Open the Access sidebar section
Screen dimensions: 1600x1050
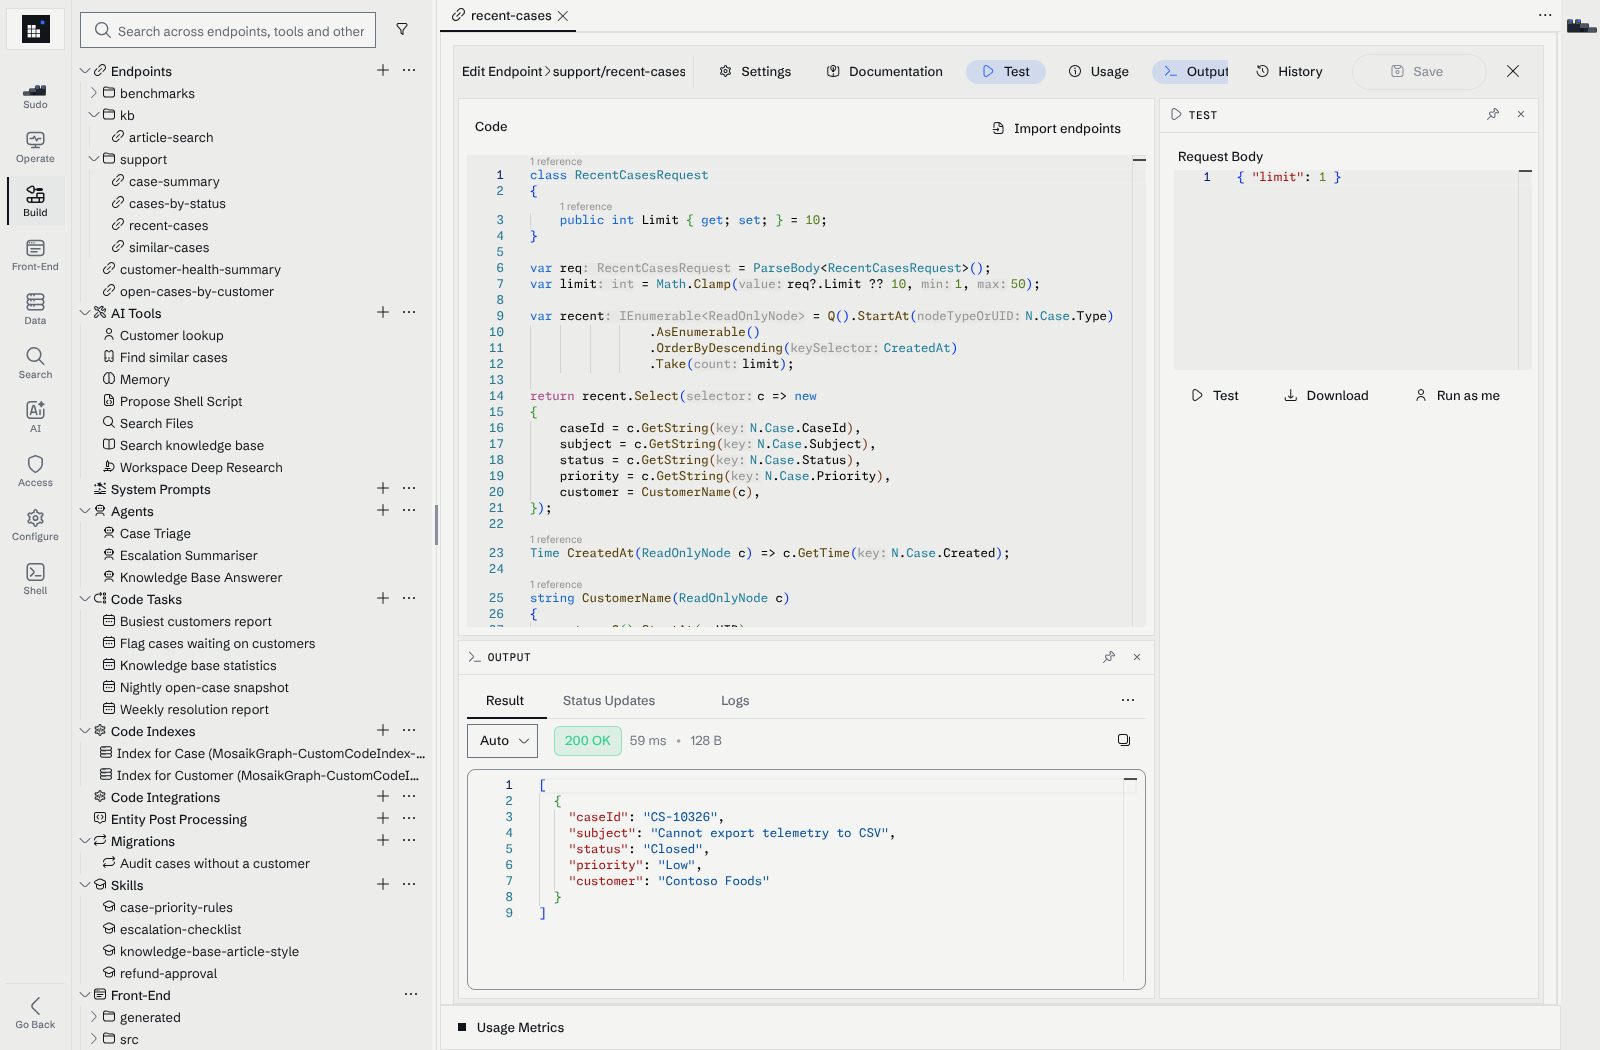pos(35,471)
